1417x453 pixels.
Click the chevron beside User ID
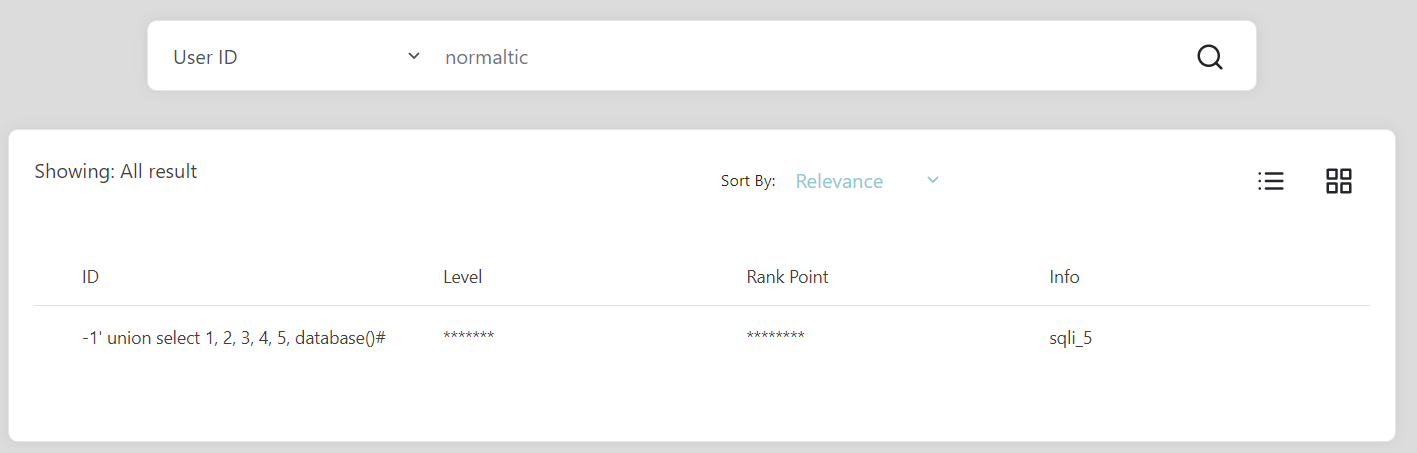pyautogui.click(x=414, y=56)
